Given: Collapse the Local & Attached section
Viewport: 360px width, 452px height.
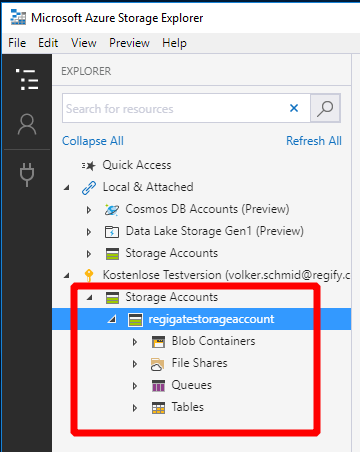Looking at the screenshot, I should click(67, 188).
